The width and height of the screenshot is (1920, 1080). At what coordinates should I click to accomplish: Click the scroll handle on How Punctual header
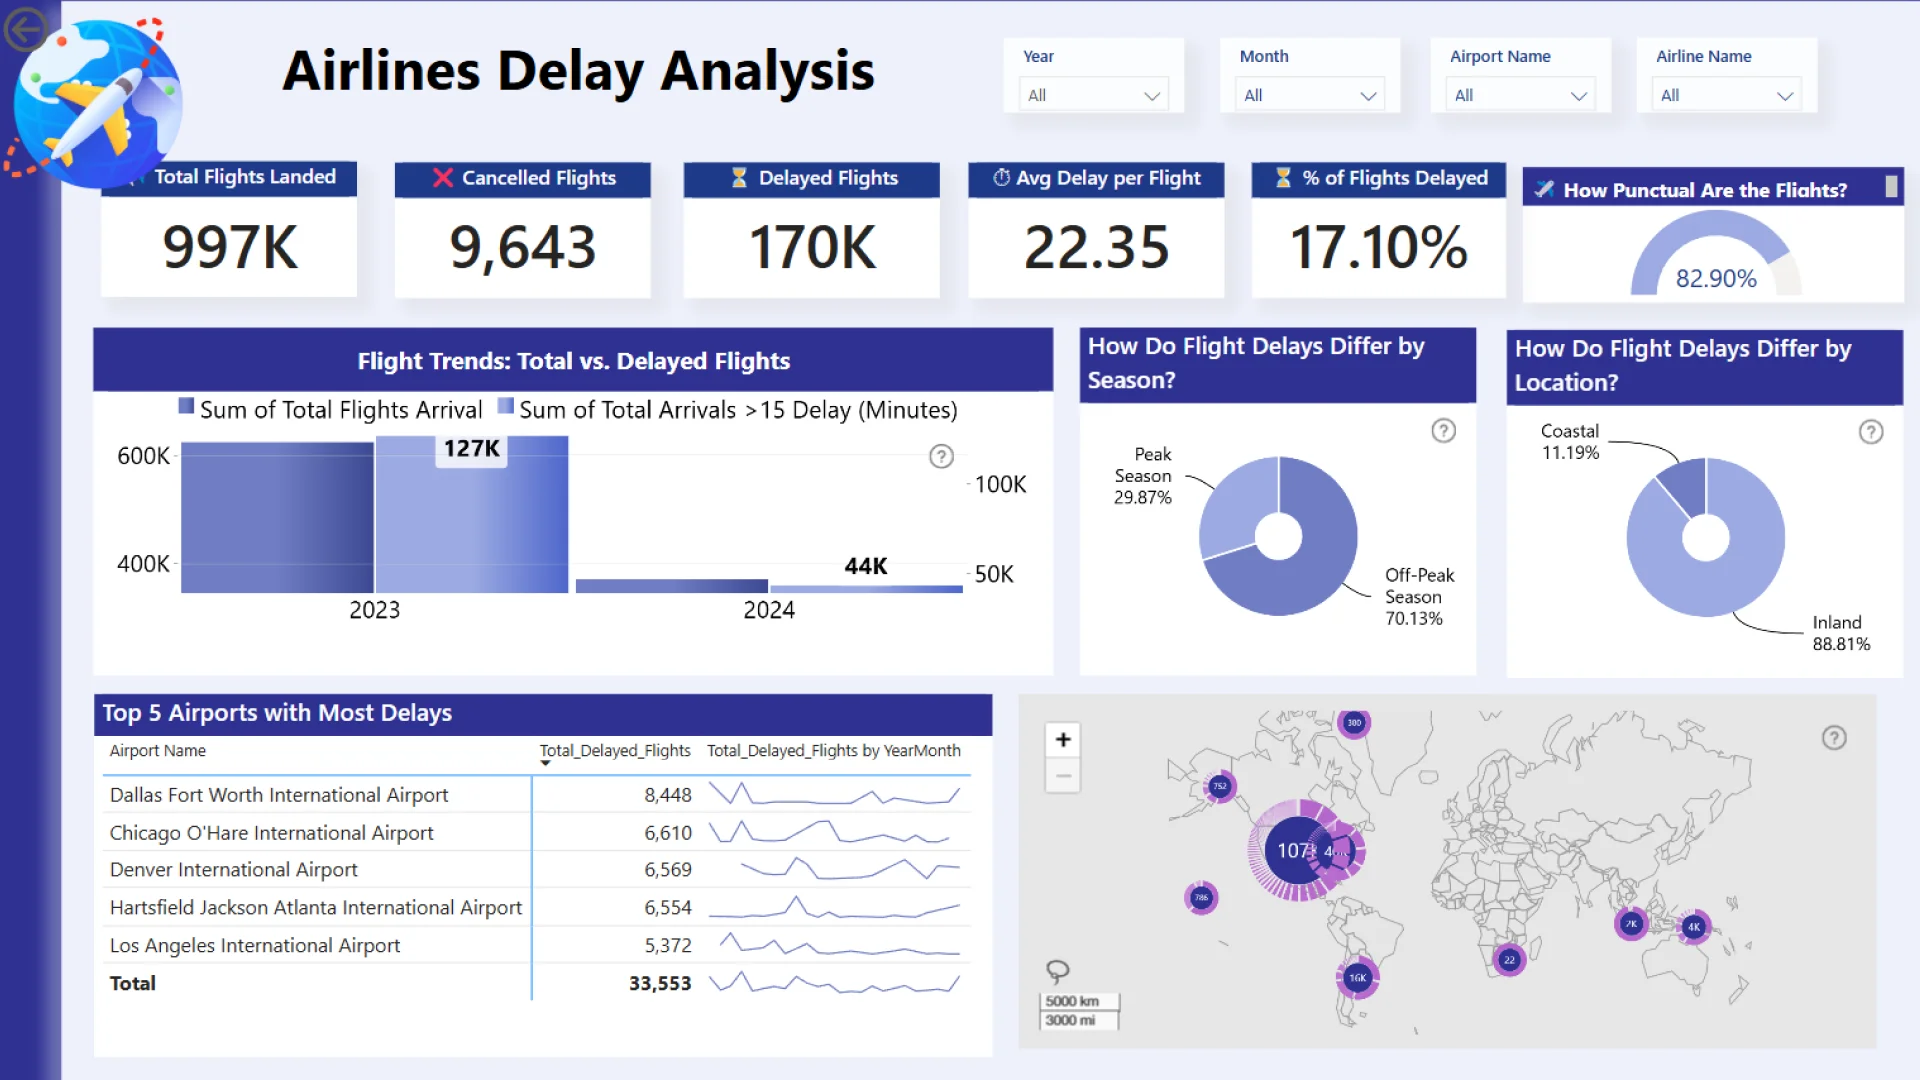click(1891, 187)
